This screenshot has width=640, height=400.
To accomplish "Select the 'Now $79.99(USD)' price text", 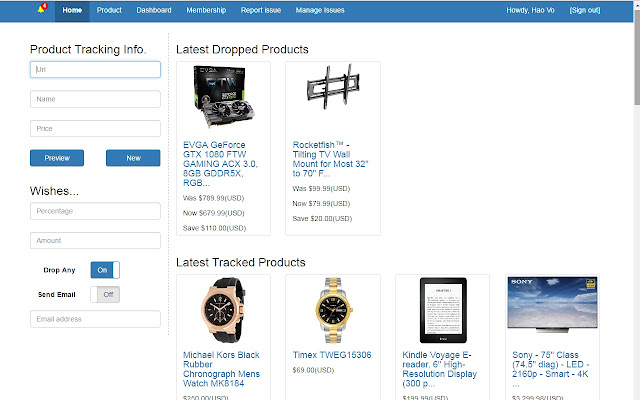I will [321, 204].
